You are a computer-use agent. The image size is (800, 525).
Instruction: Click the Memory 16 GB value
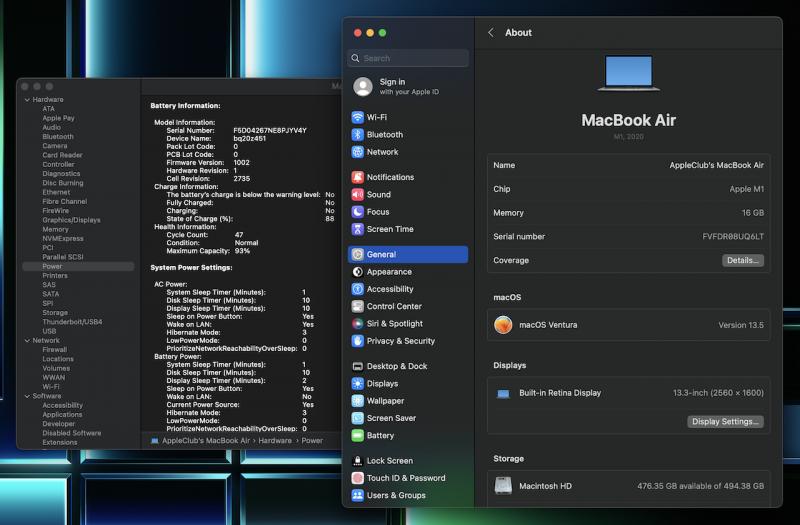pos(753,213)
